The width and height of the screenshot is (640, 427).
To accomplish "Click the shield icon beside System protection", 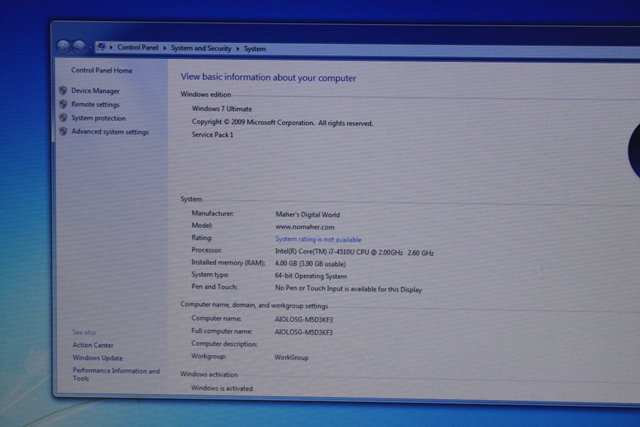I will coord(63,118).
